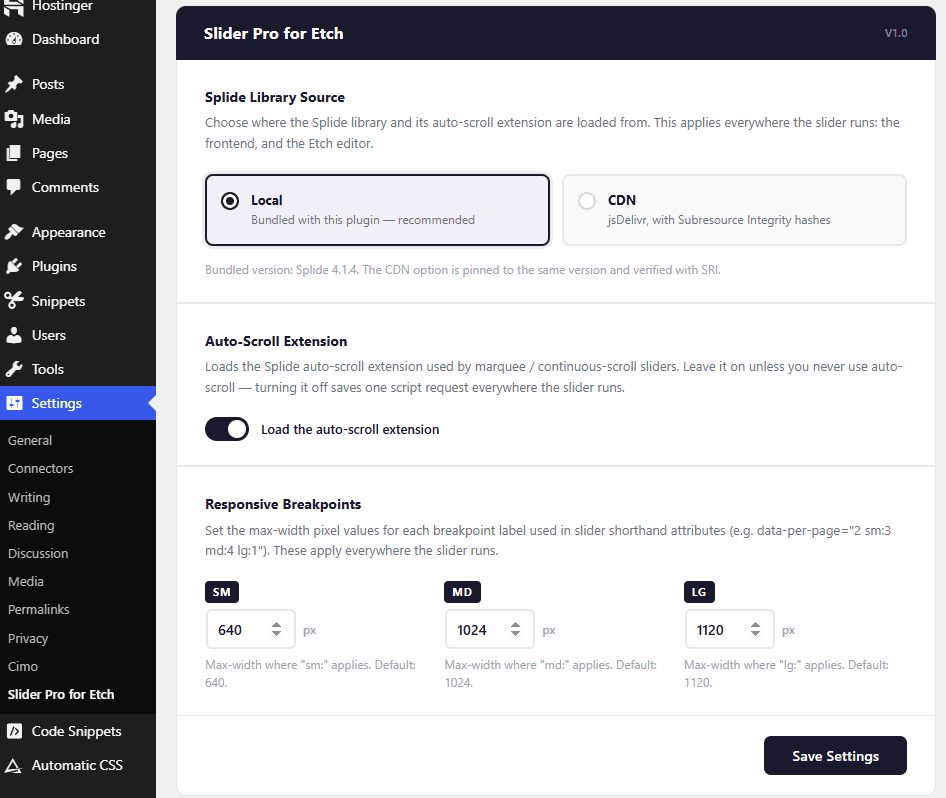Screen dimensions: 946x798
Task: Select the Local library source radio
Action: 230,201
